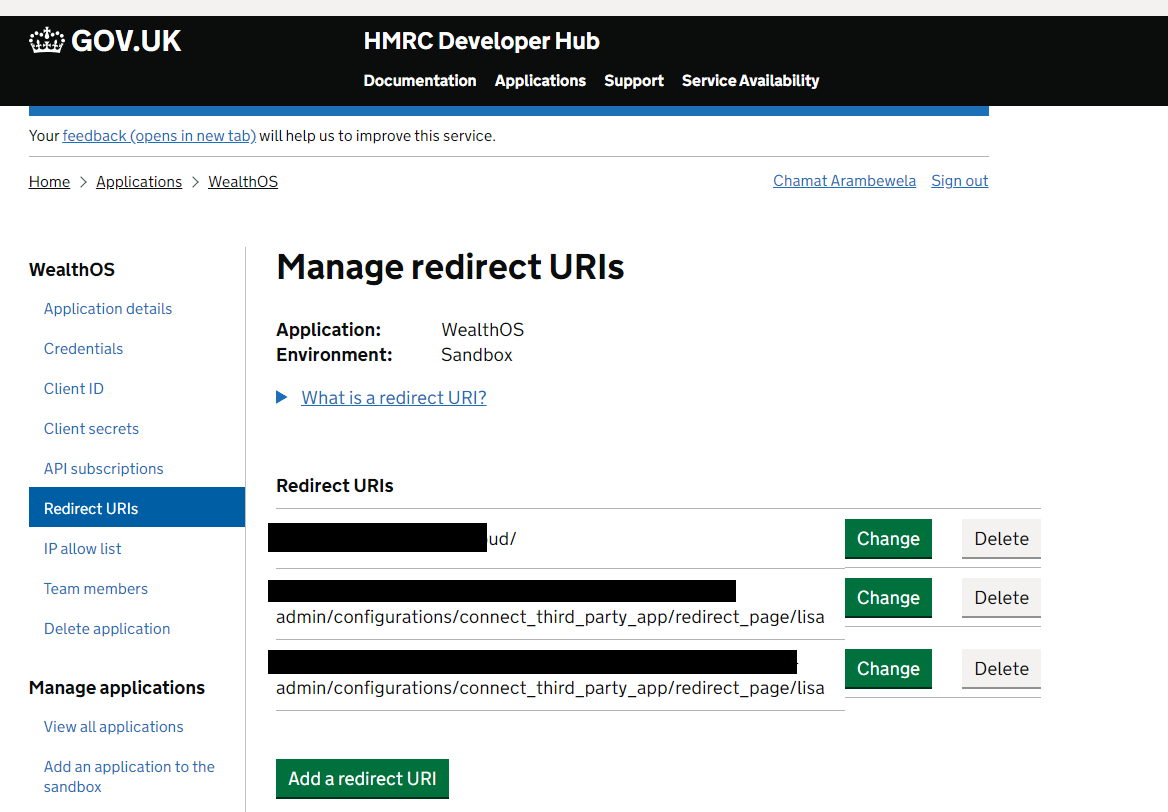Click the 'Environment:' label
Viewport: 1168px width, 812px height.
click(x=334, y=355)
